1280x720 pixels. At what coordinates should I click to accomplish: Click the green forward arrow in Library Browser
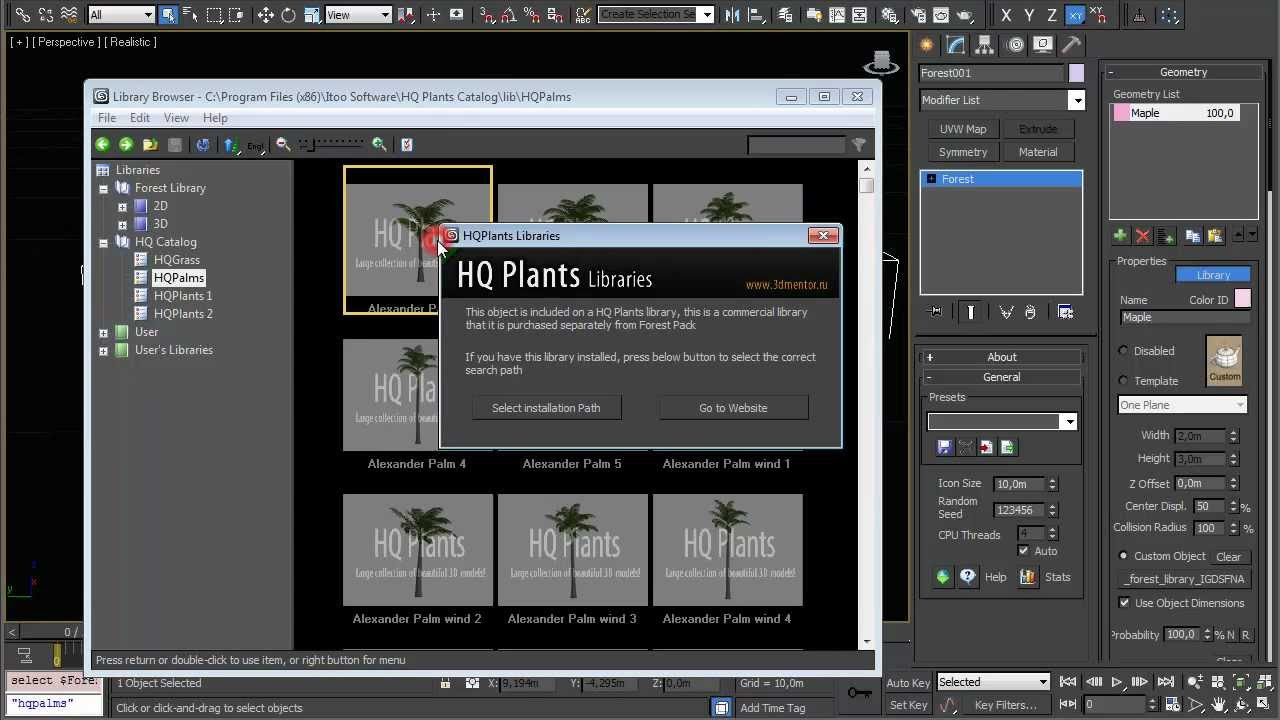click(126, 145)
